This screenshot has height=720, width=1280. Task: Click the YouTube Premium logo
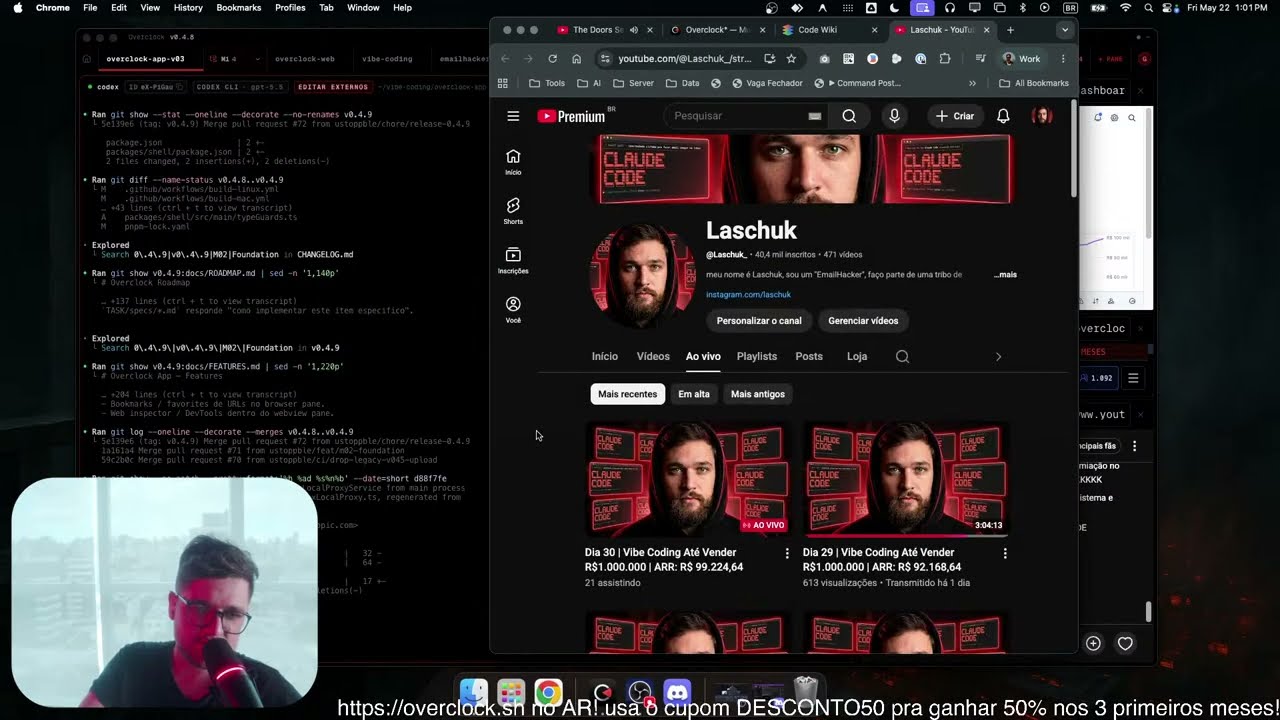(571, 116)
